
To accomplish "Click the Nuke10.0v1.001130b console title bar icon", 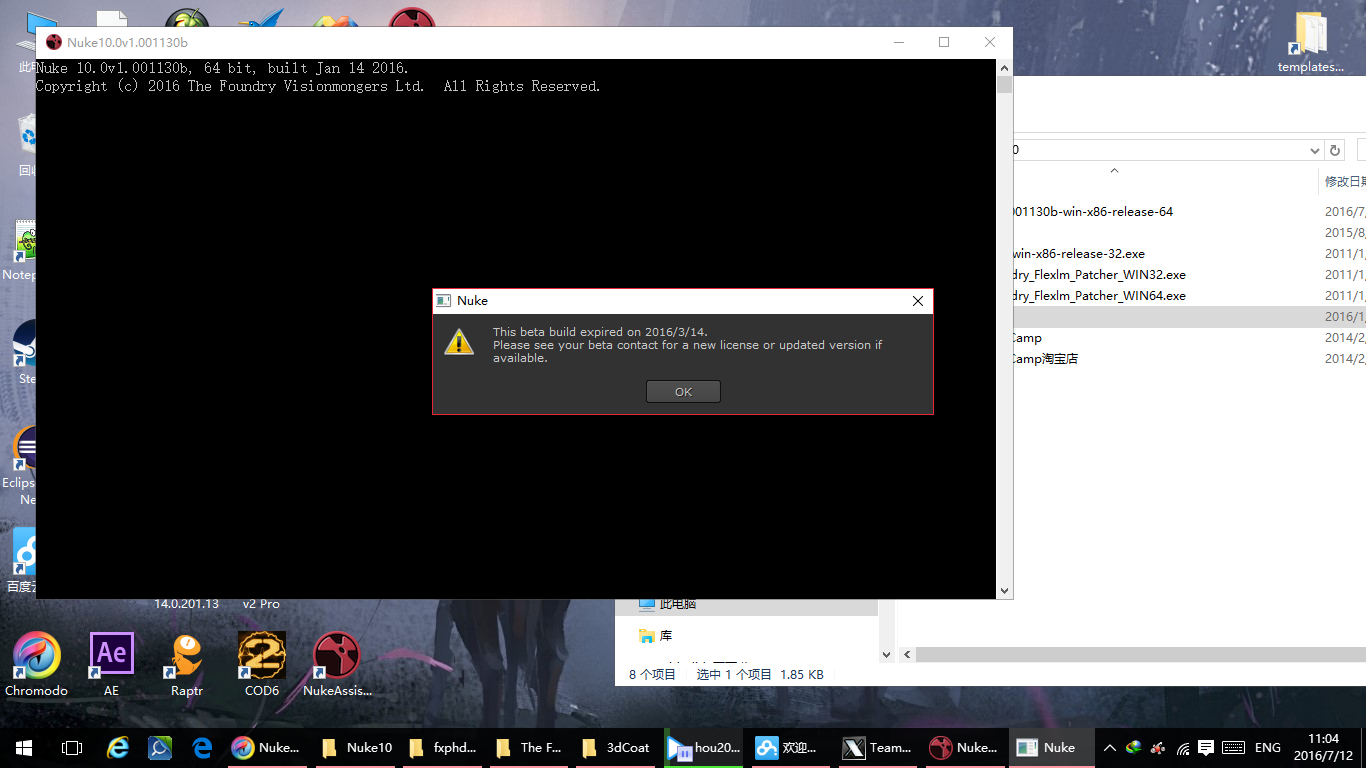I will pyautogui.click(x=54, y=42).
